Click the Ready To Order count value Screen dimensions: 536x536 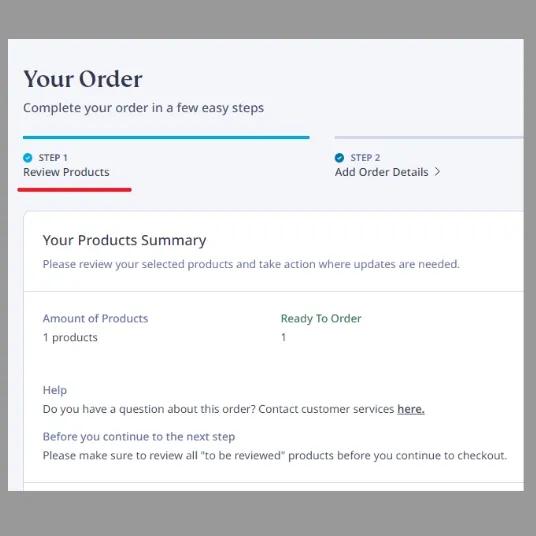coord(283,337)
